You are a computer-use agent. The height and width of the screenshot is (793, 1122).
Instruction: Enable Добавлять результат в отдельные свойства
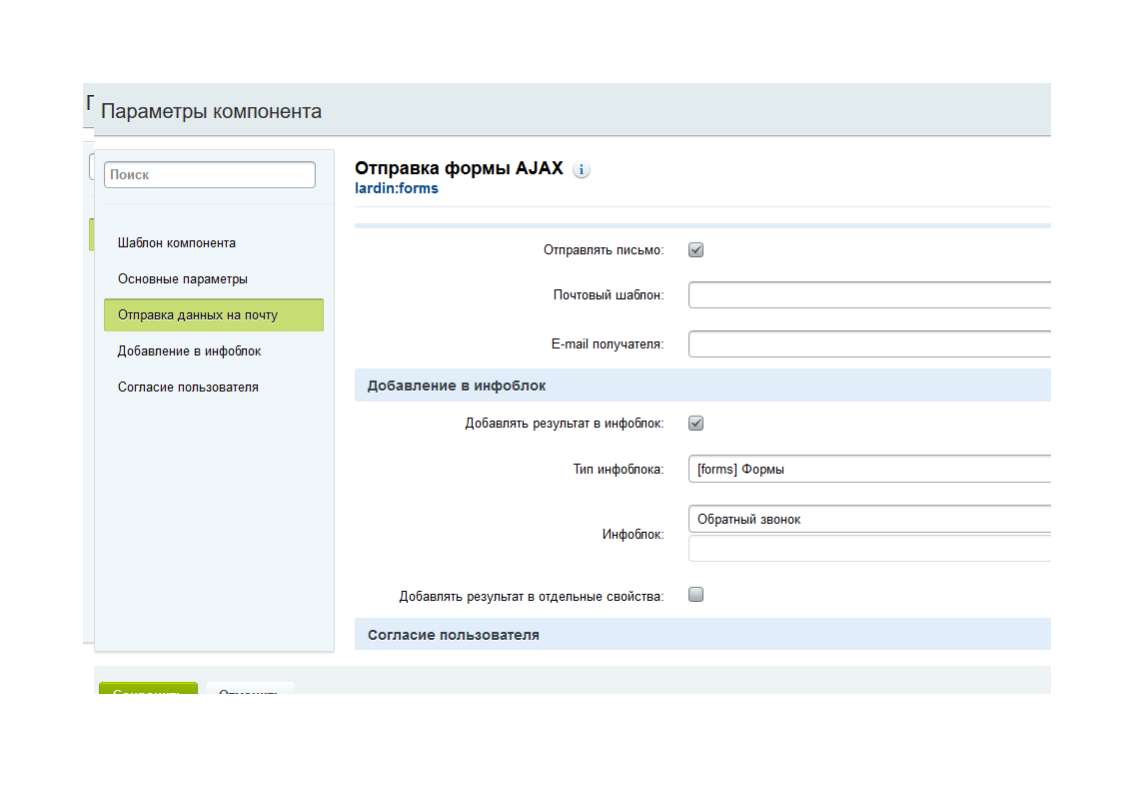[x=696, y=595]
